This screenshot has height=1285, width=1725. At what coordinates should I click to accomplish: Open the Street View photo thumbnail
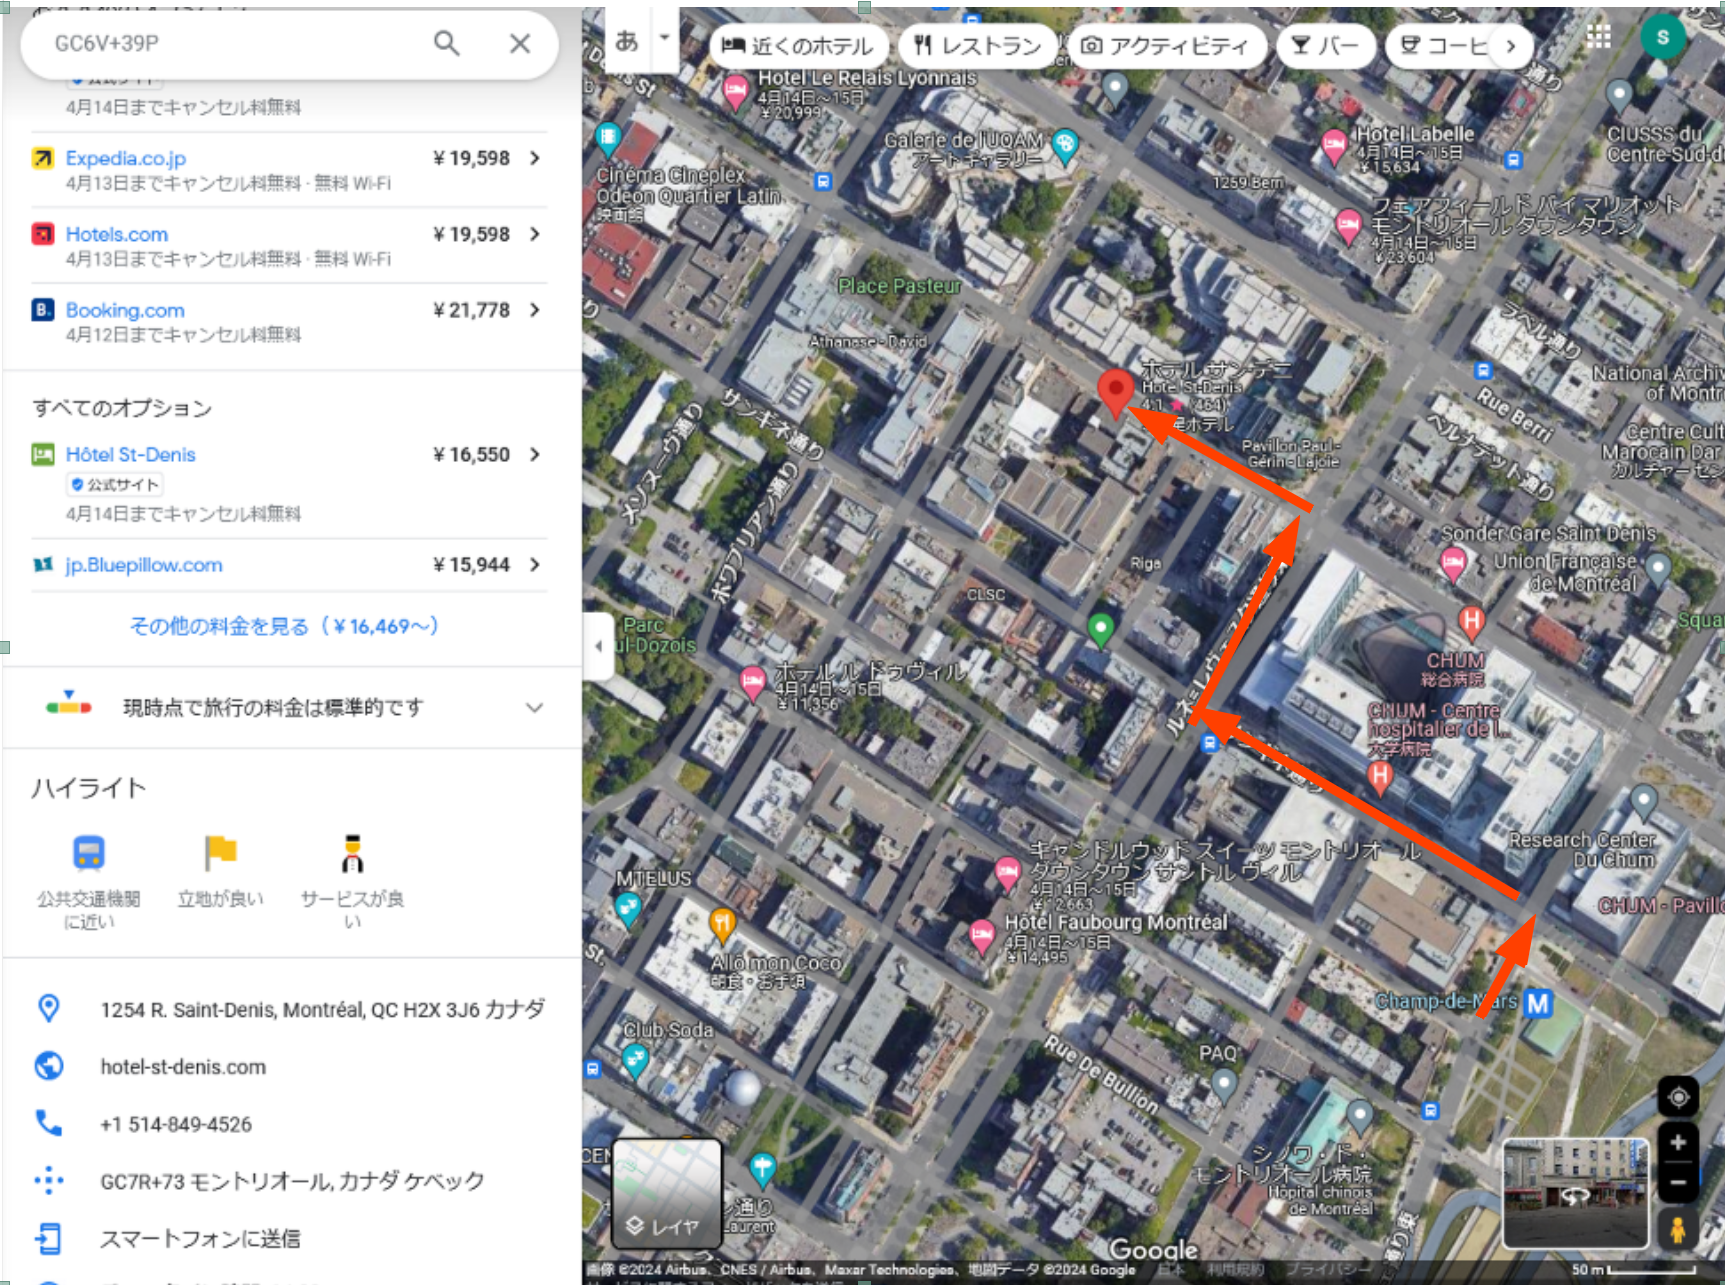click(1575, 1194)
